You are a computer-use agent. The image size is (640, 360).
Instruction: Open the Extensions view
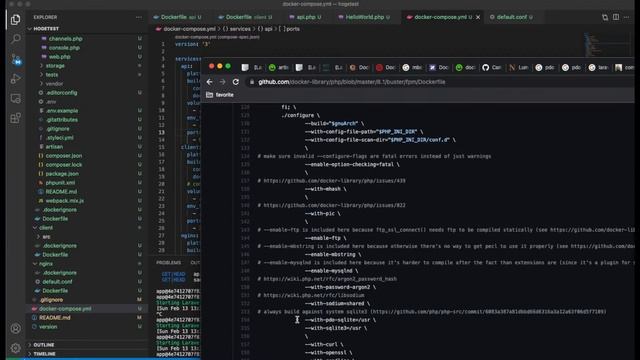click(x=15, y=118)
